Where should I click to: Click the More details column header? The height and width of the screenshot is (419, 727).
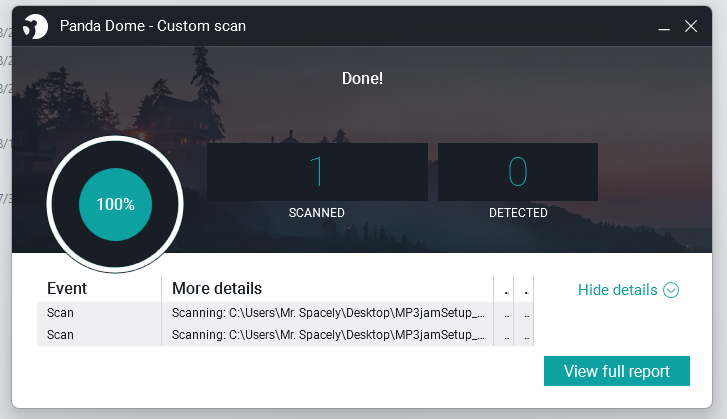217,288
